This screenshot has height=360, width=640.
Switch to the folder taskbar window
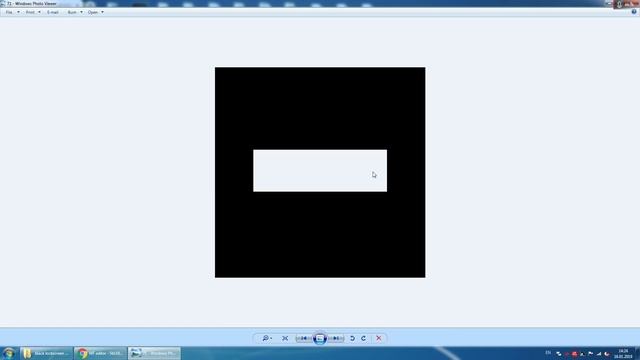click(x=46, y=353)
